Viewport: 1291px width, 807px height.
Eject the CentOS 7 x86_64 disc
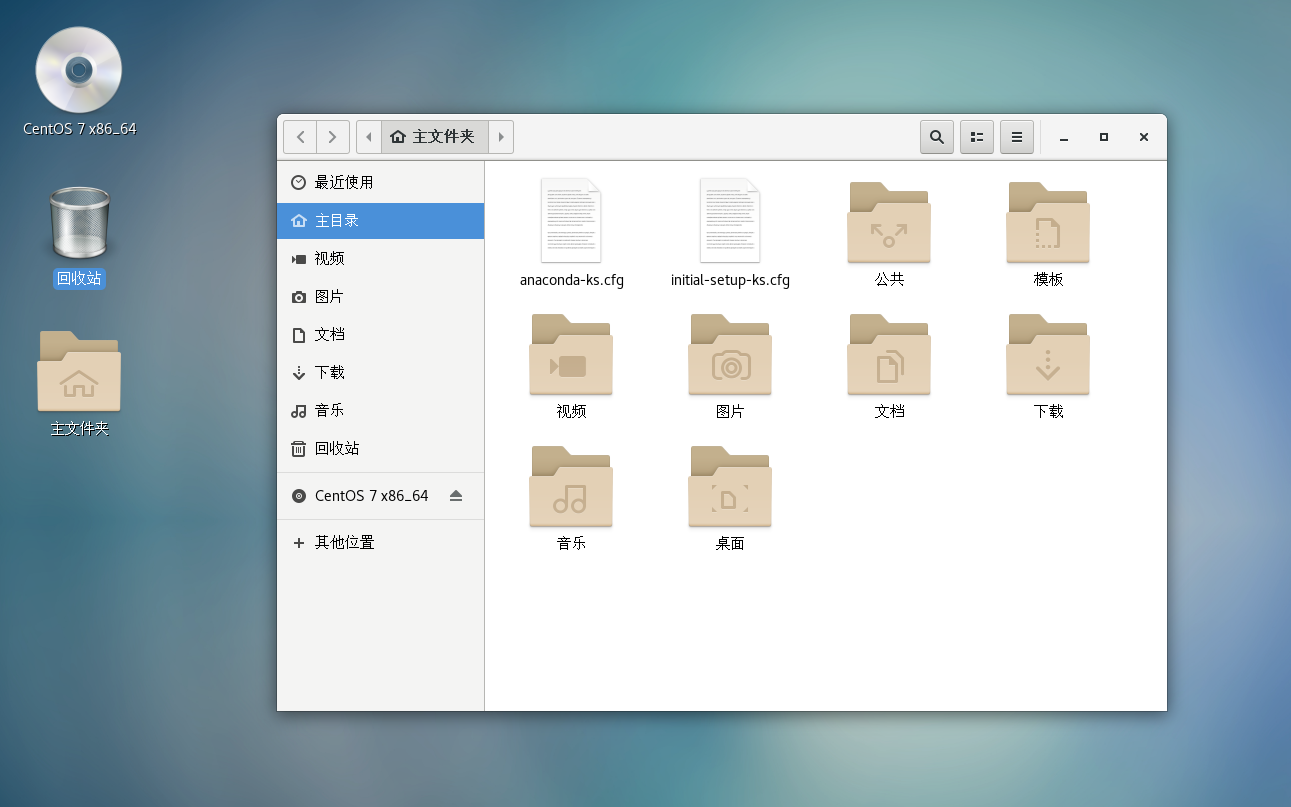tap(456, 496)
